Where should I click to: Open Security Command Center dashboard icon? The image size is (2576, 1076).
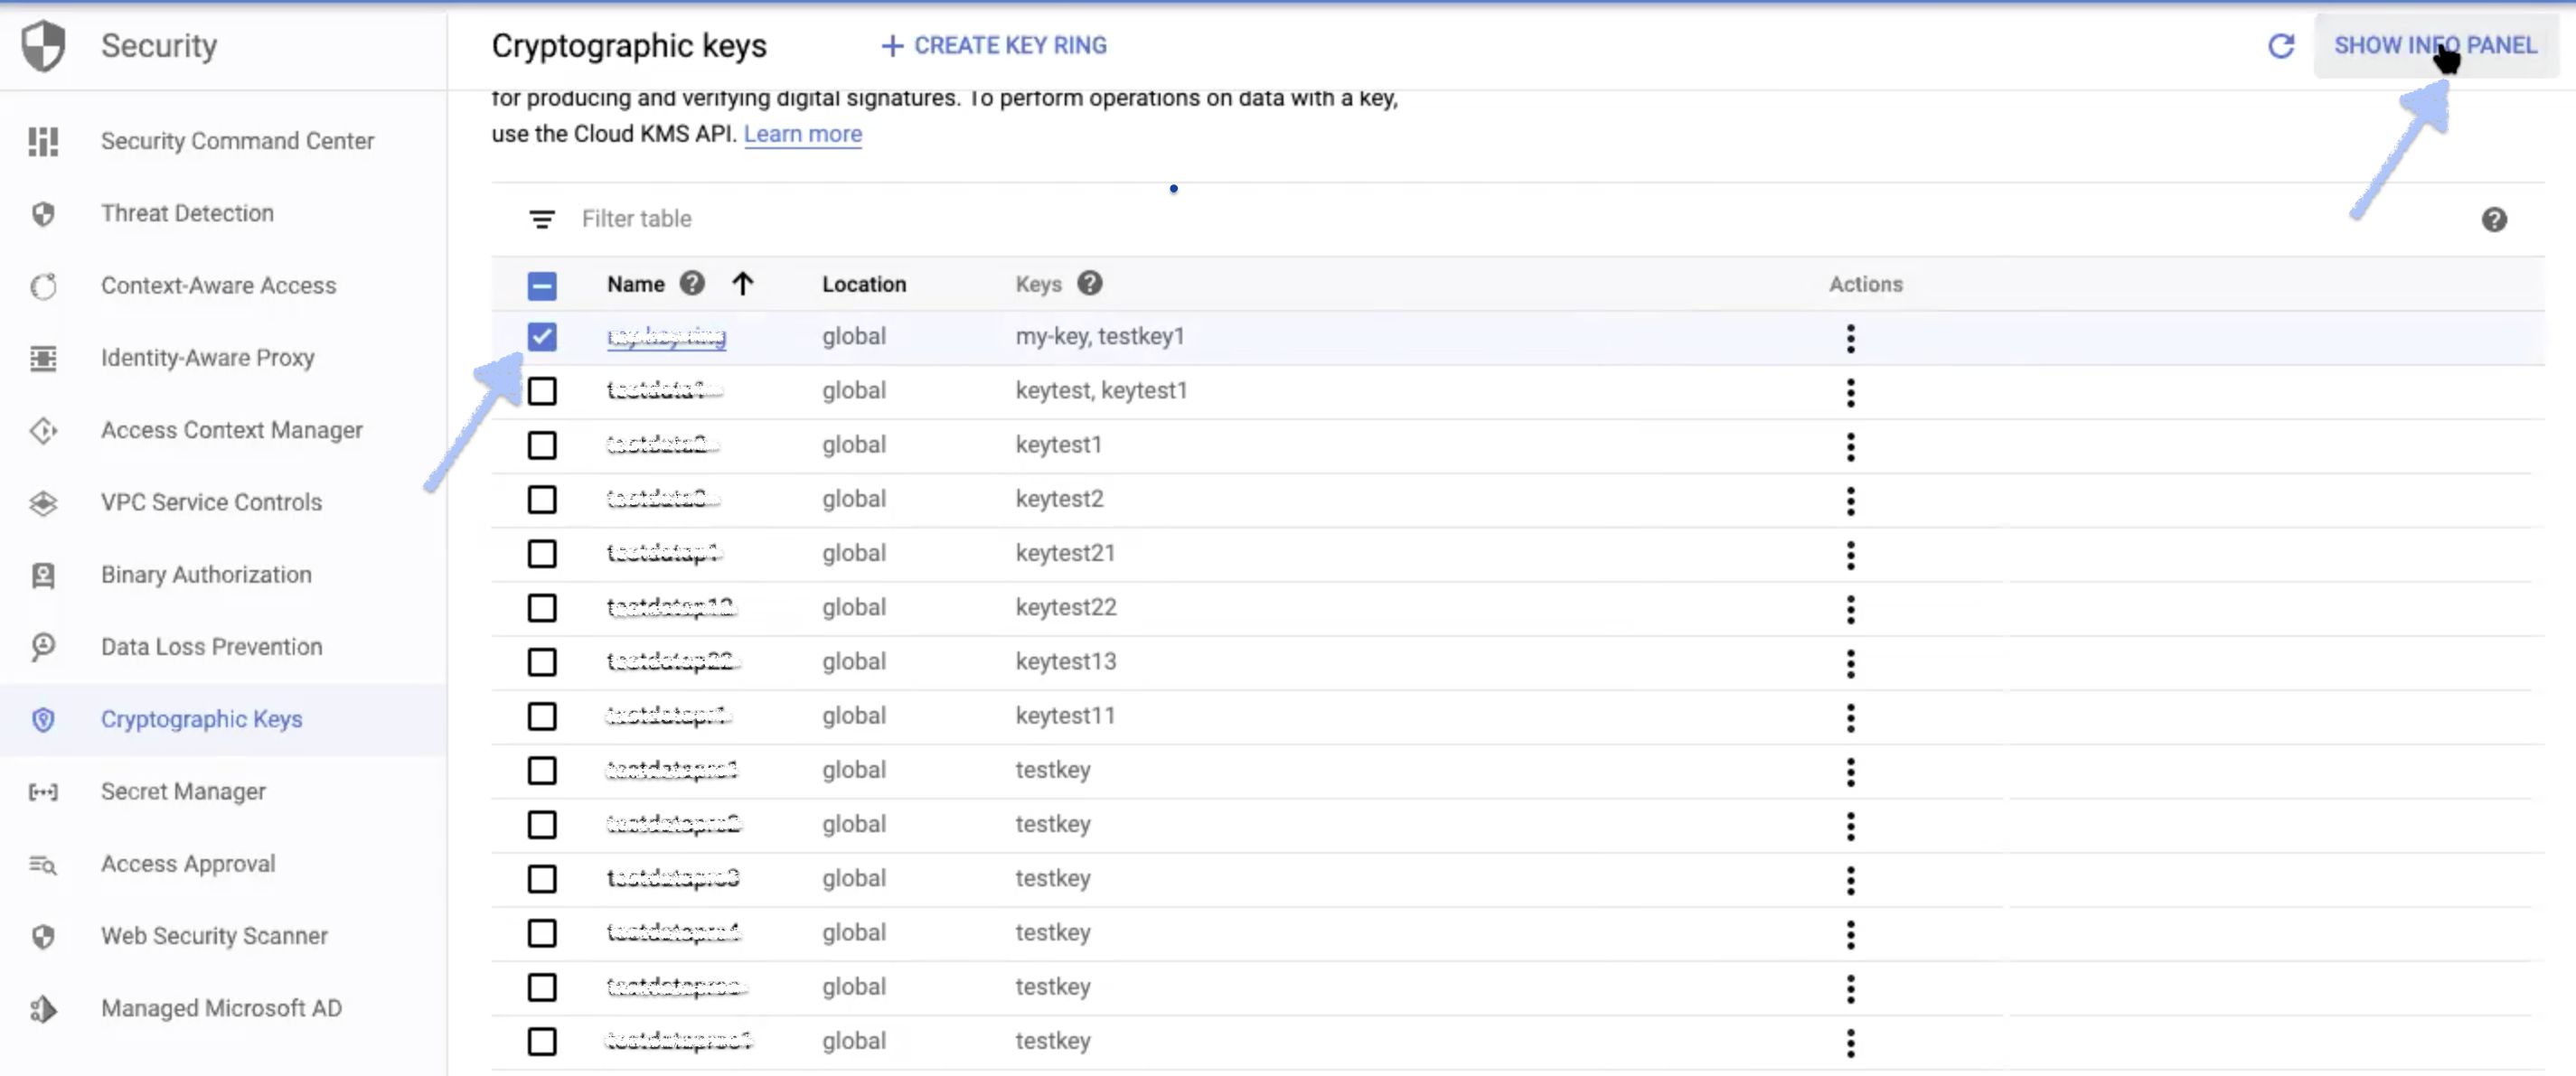coord(43,141)
